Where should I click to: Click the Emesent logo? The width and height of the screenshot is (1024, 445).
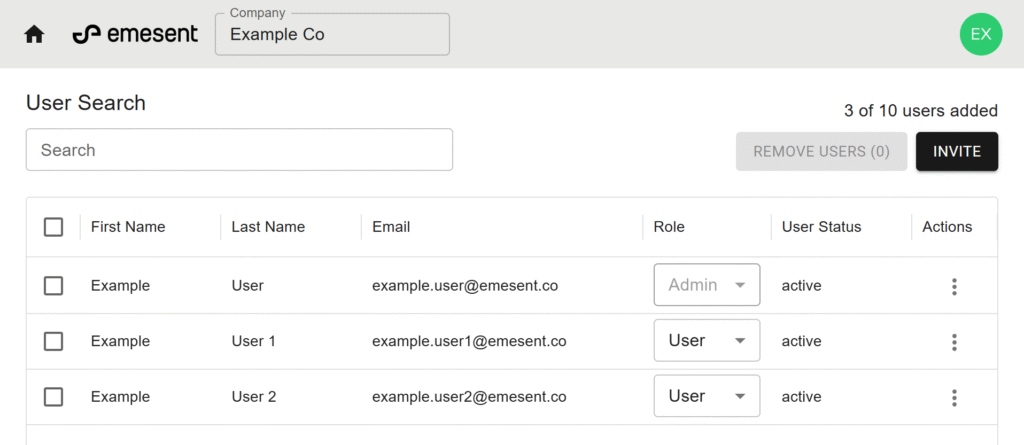coord(135,34)
